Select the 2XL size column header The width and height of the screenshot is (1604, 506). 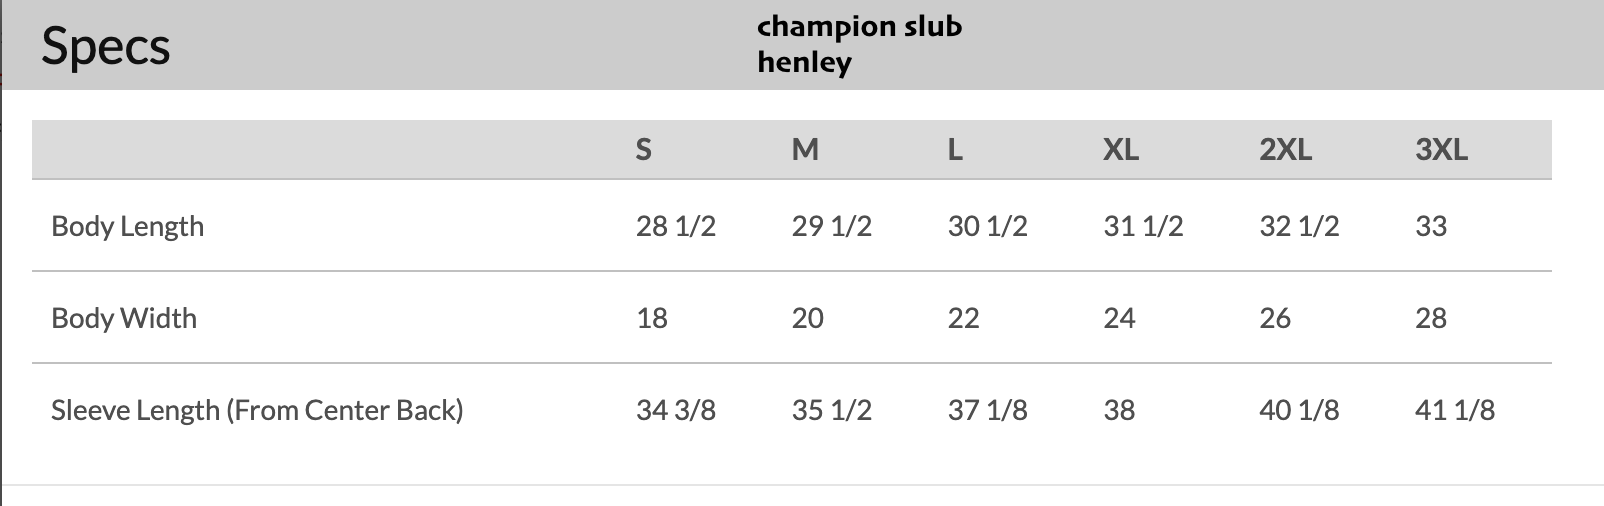(x=1285, y=150)
